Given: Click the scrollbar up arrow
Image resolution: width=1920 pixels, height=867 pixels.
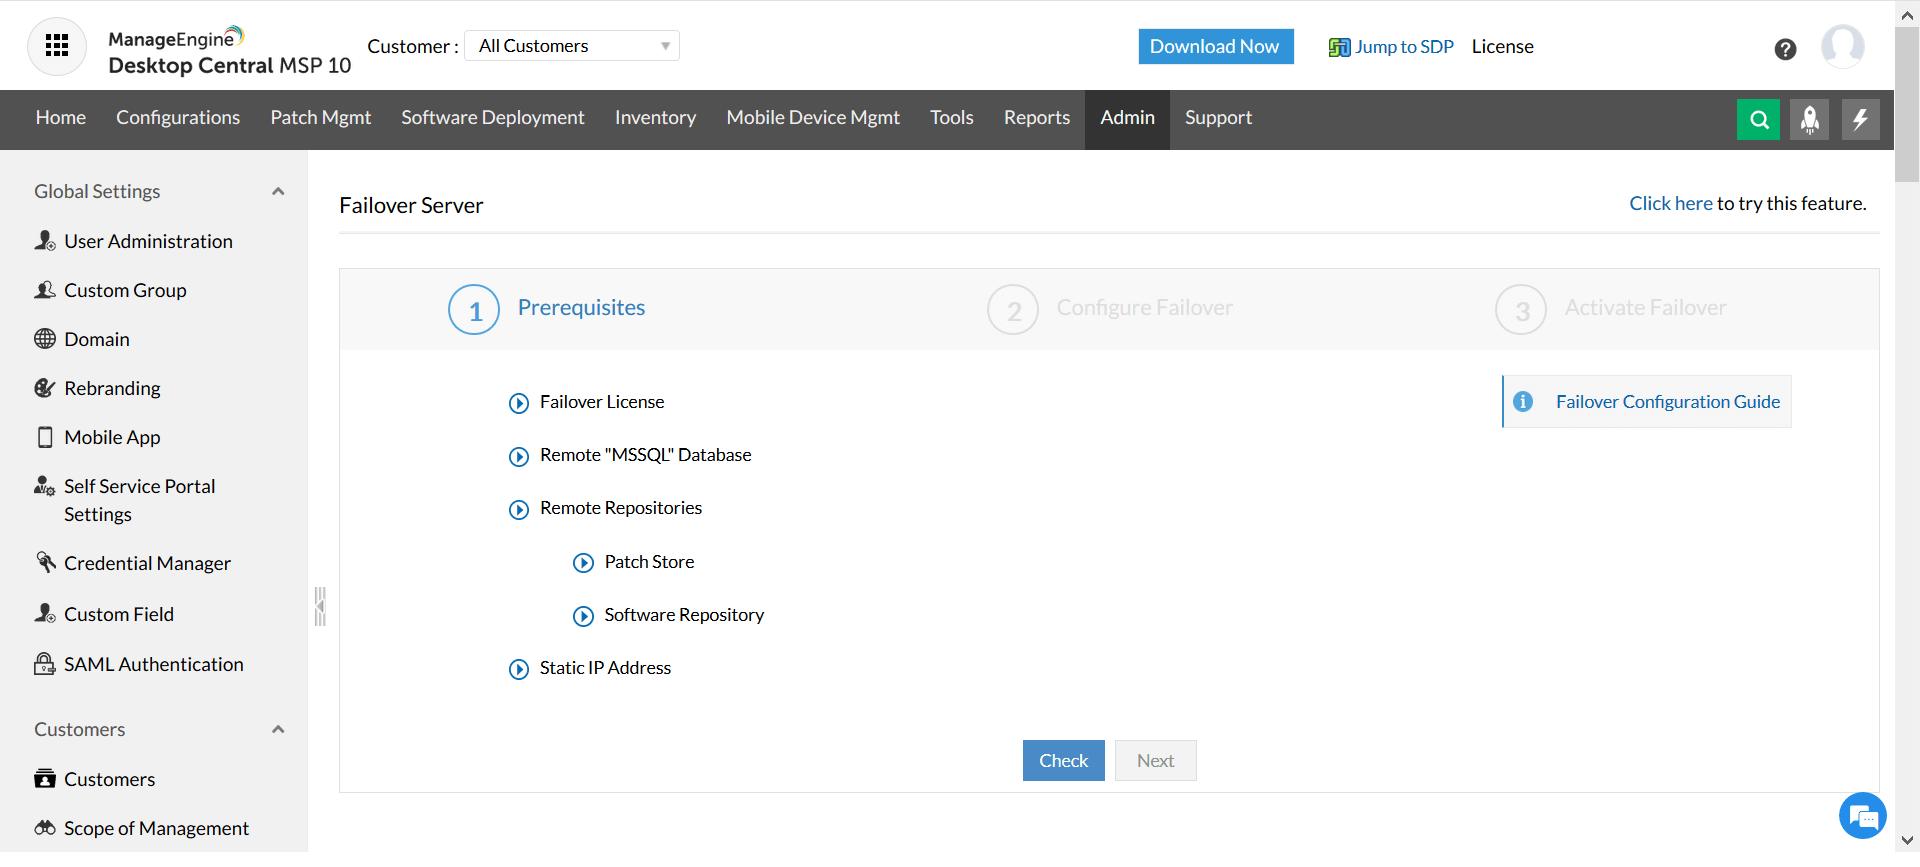Looking at the screenshot, I should coord(1908,14).
